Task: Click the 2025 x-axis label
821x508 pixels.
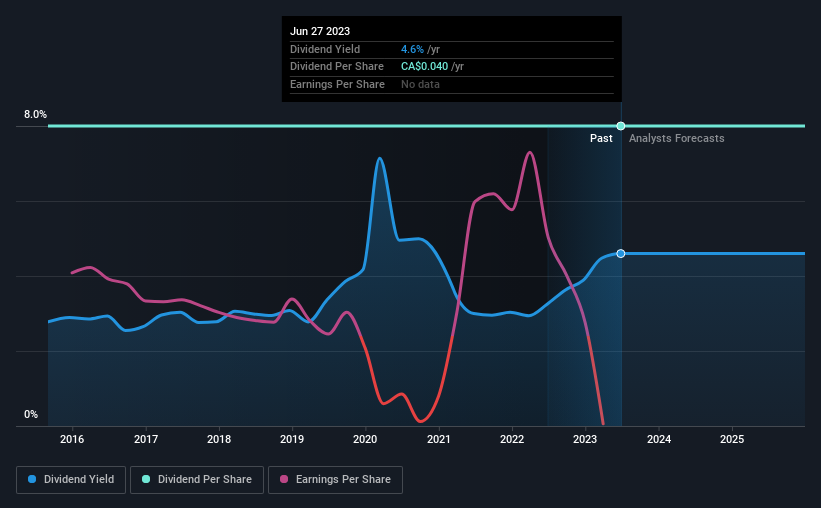Action: pos(732,439)
